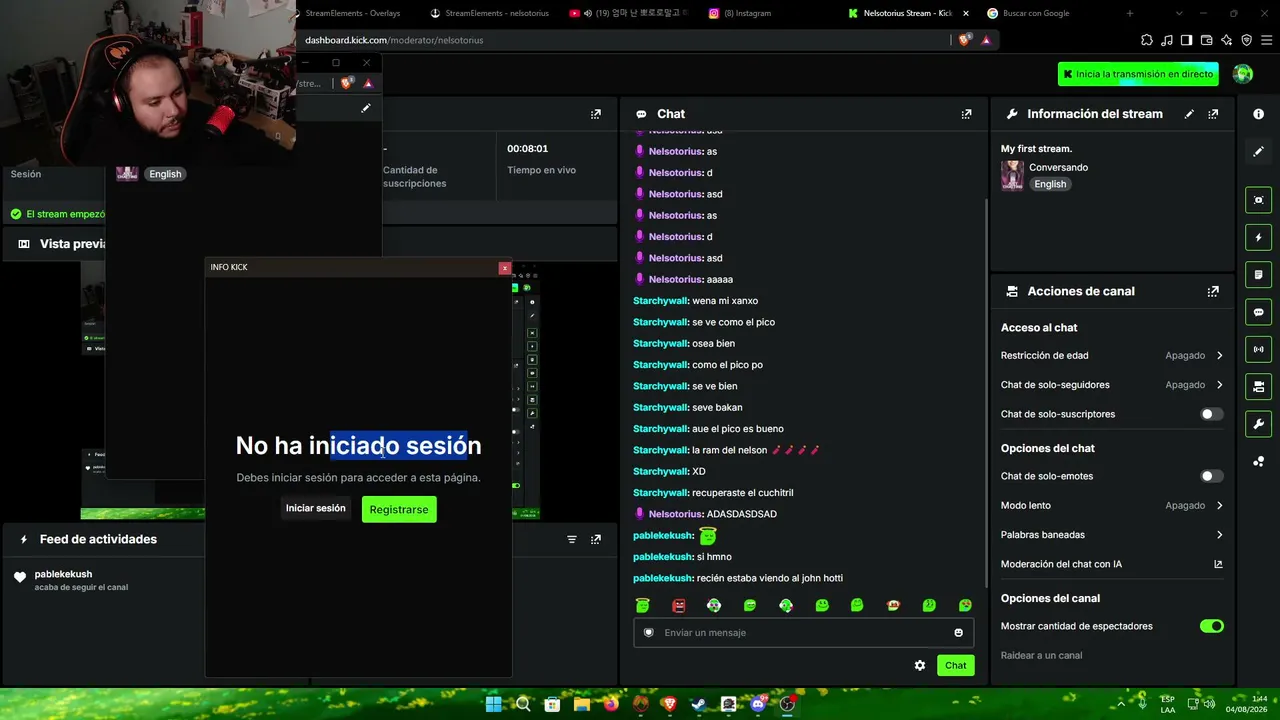This screenshot has height=720, width=1280.
Task: Click the Conversando category thumbnail
Action: tap(1012, 175)
